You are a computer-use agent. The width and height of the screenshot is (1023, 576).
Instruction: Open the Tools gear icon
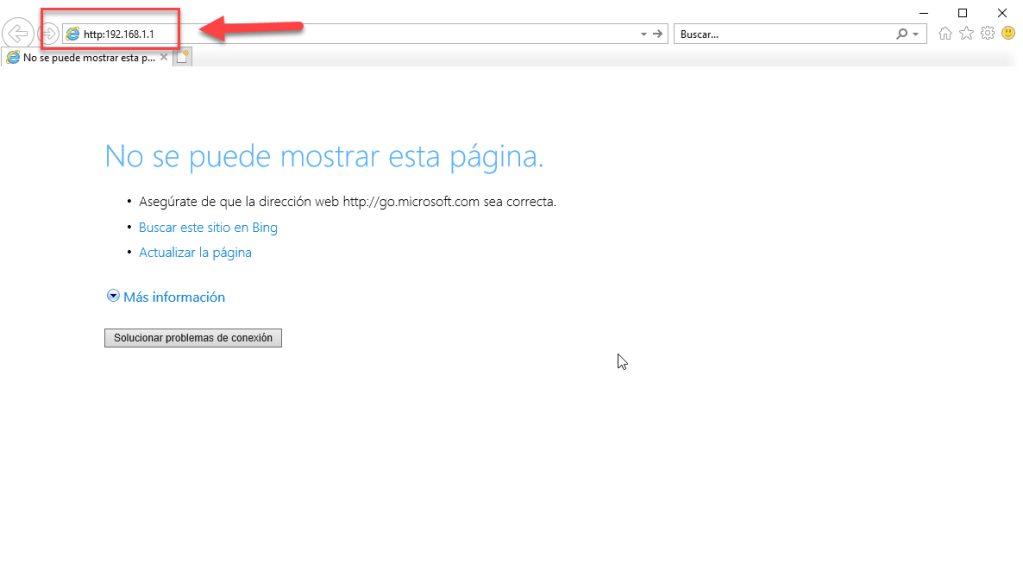[987, 34]
